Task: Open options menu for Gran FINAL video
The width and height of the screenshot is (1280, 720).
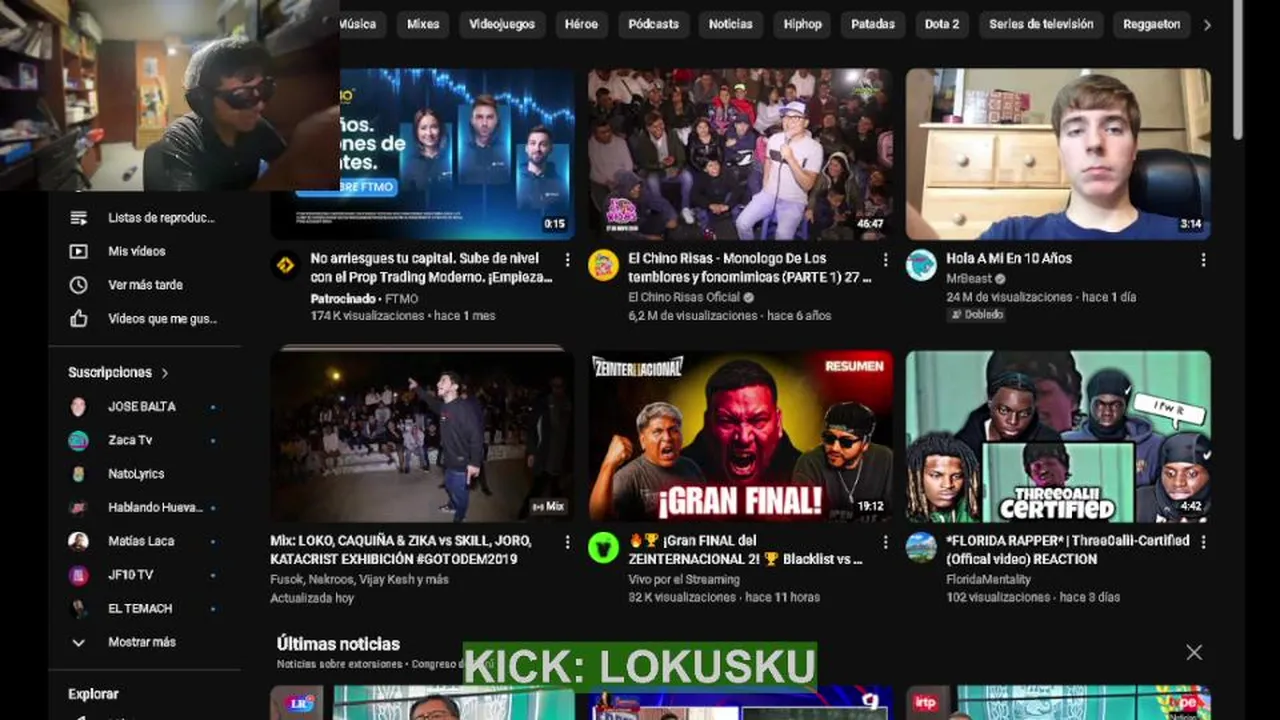Action: click(885, 542)
